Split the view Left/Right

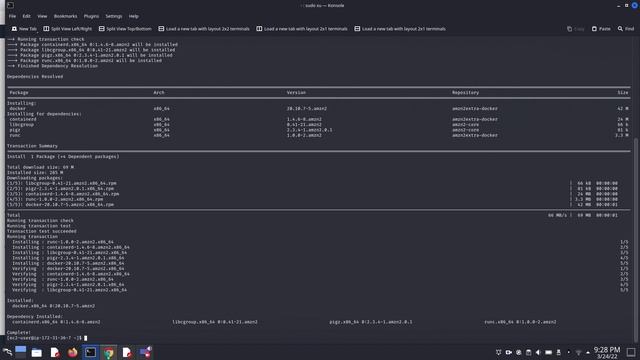click(68, 29)
